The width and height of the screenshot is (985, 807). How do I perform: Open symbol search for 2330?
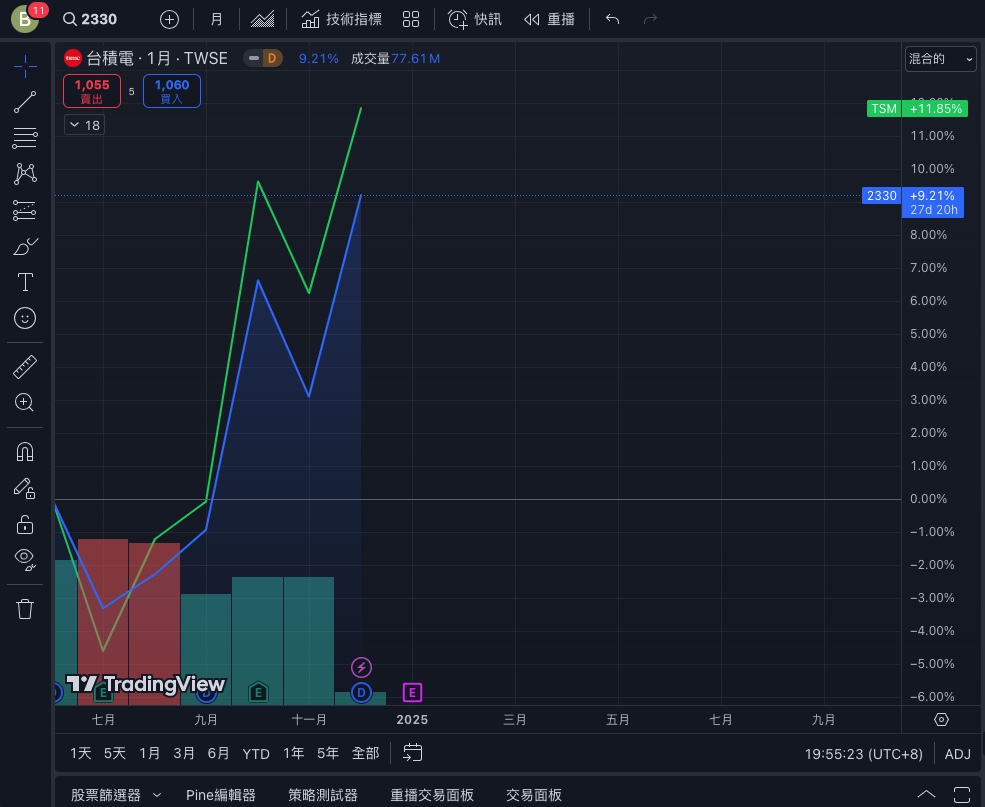tap(90, 19)
